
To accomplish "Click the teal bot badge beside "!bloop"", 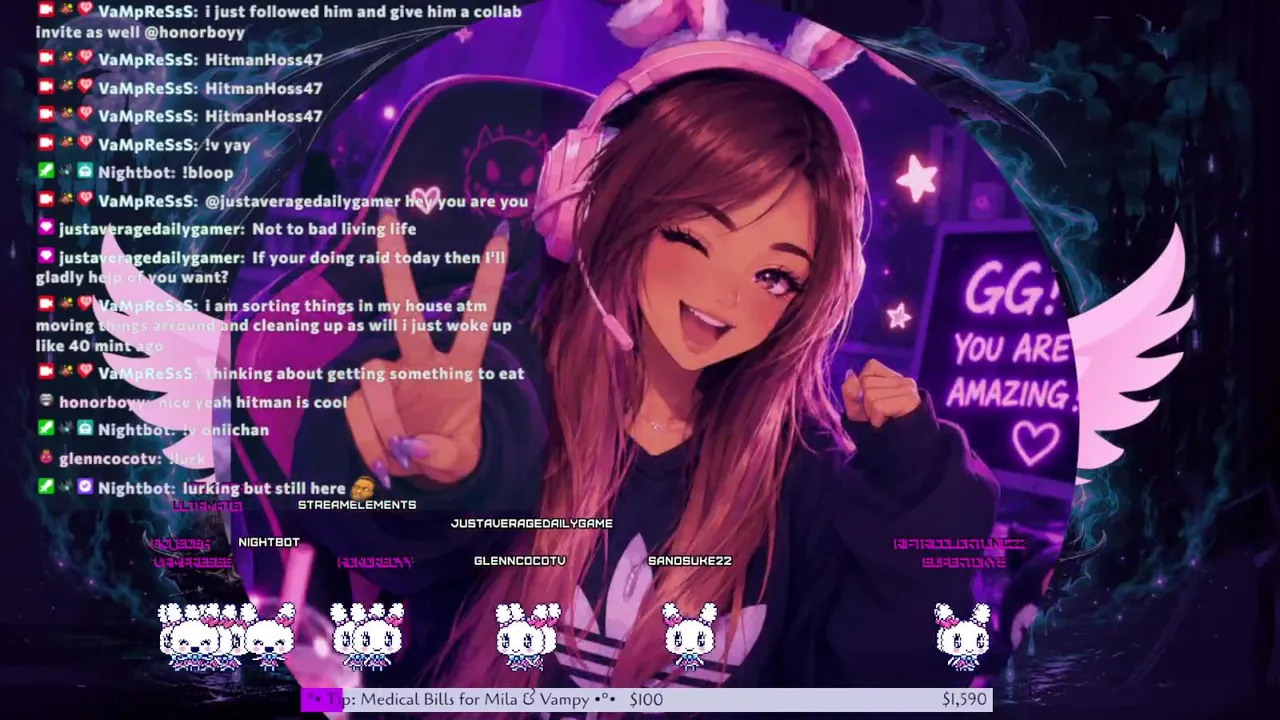I will [85, 171].
